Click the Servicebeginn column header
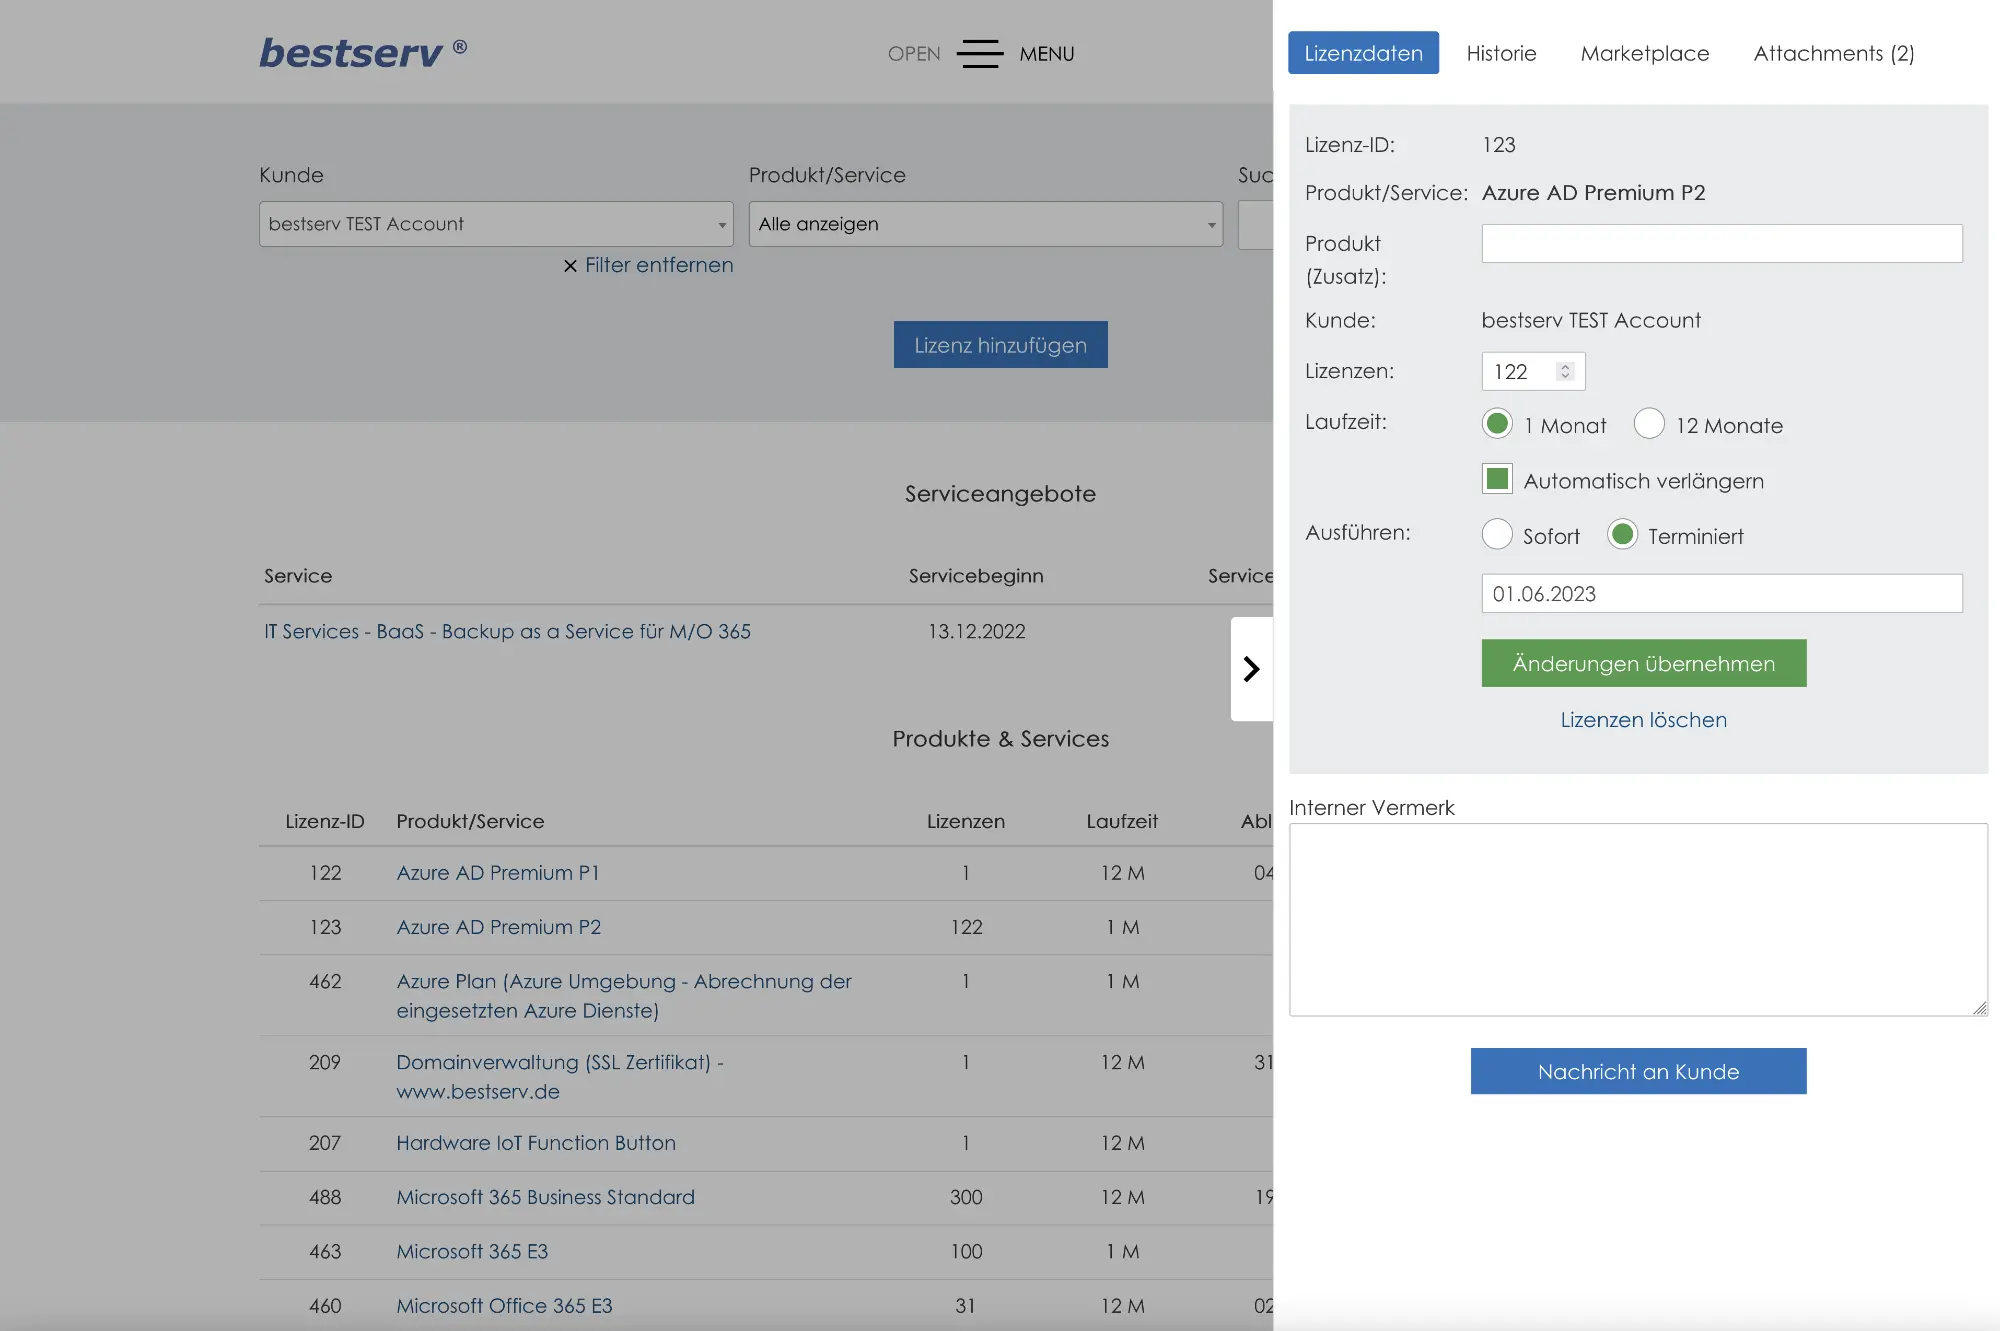 [976, 576]
